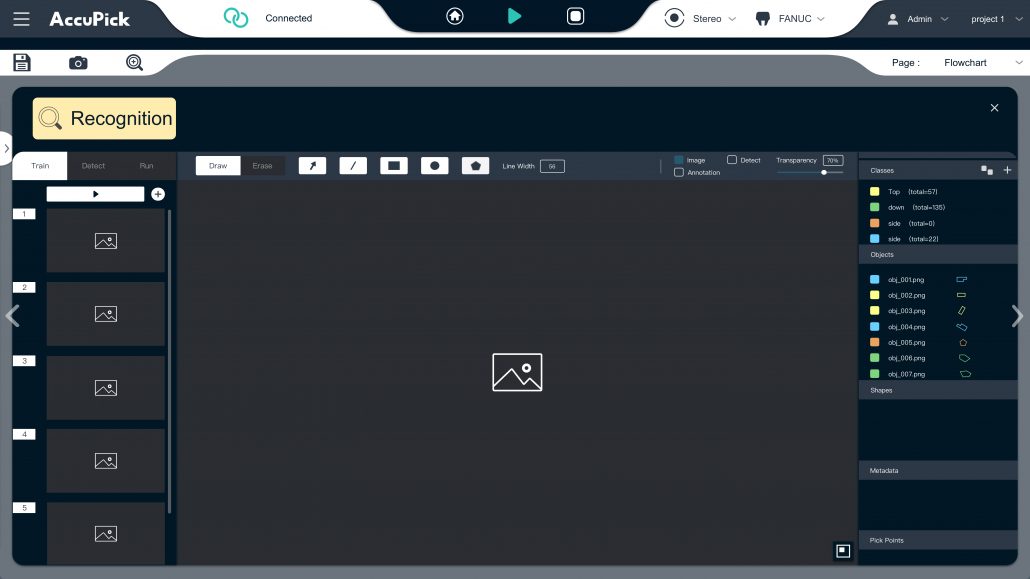Select image thumbnail number 2
The image size is (1030, 579).
[x=105, y=314]
